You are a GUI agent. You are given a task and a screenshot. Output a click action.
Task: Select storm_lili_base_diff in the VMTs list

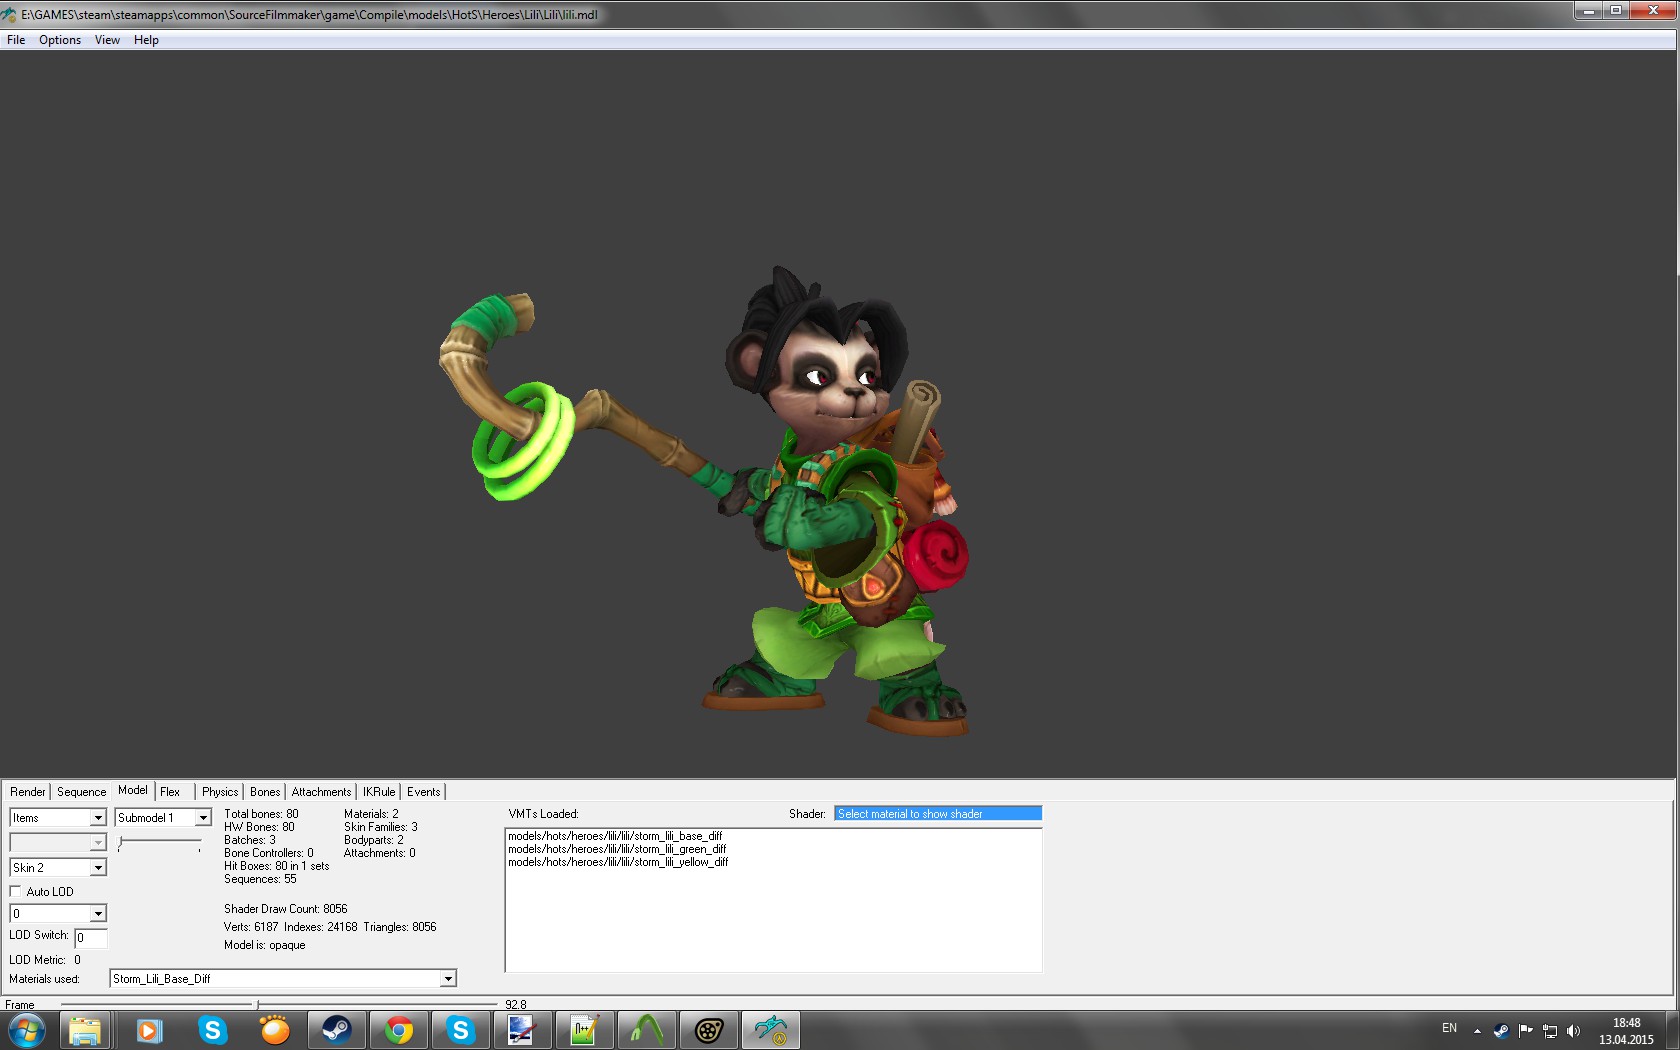(615, 836)
